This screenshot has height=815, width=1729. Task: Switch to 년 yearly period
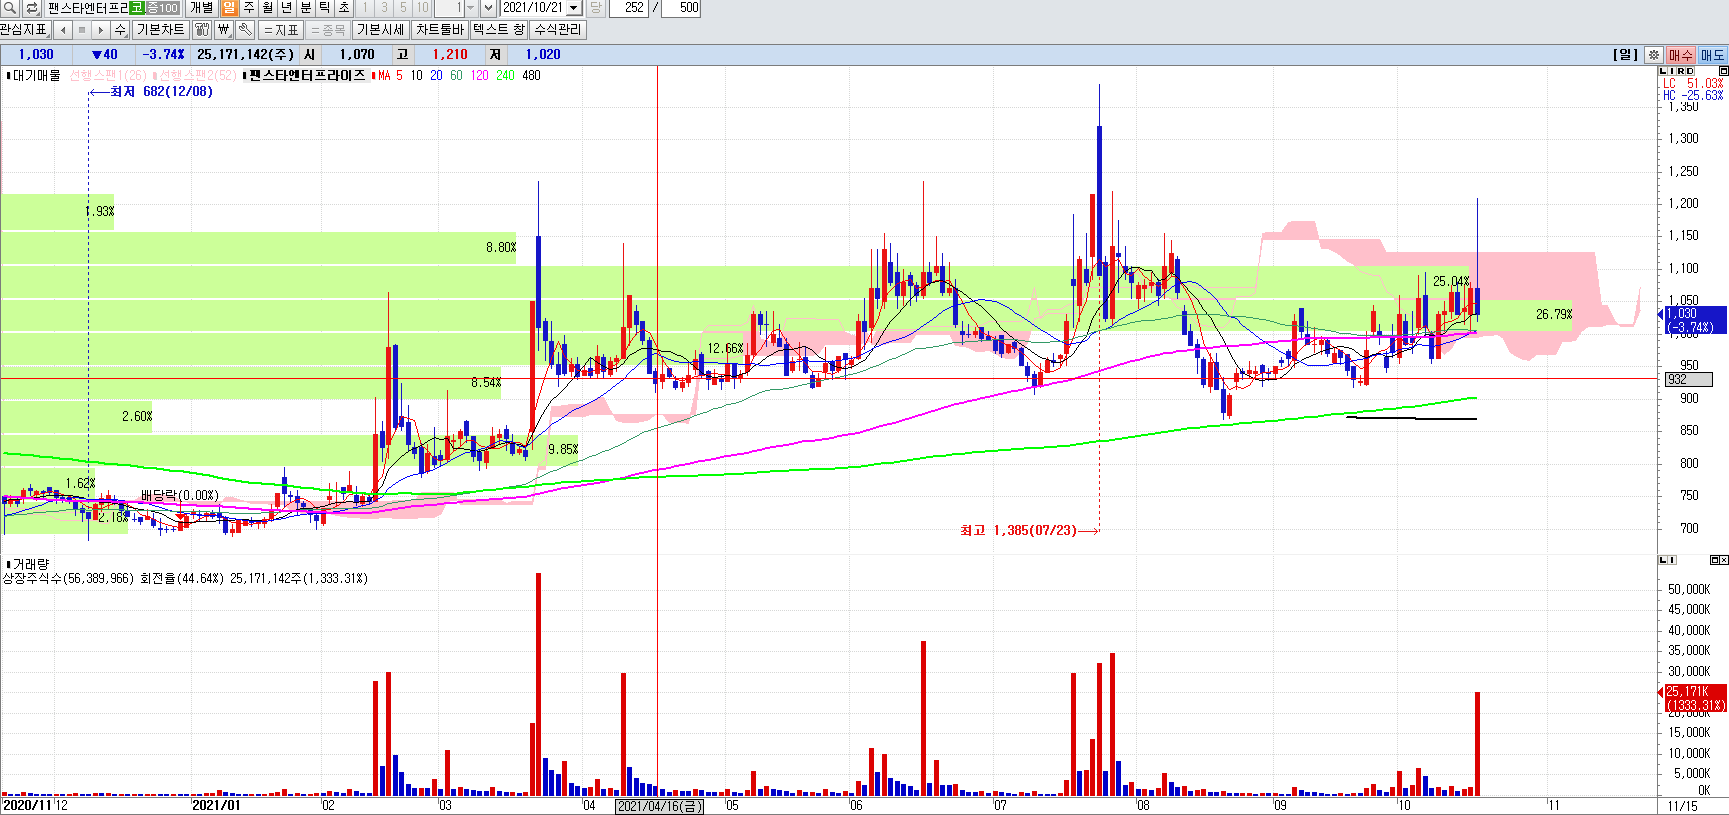pos(286,8)
